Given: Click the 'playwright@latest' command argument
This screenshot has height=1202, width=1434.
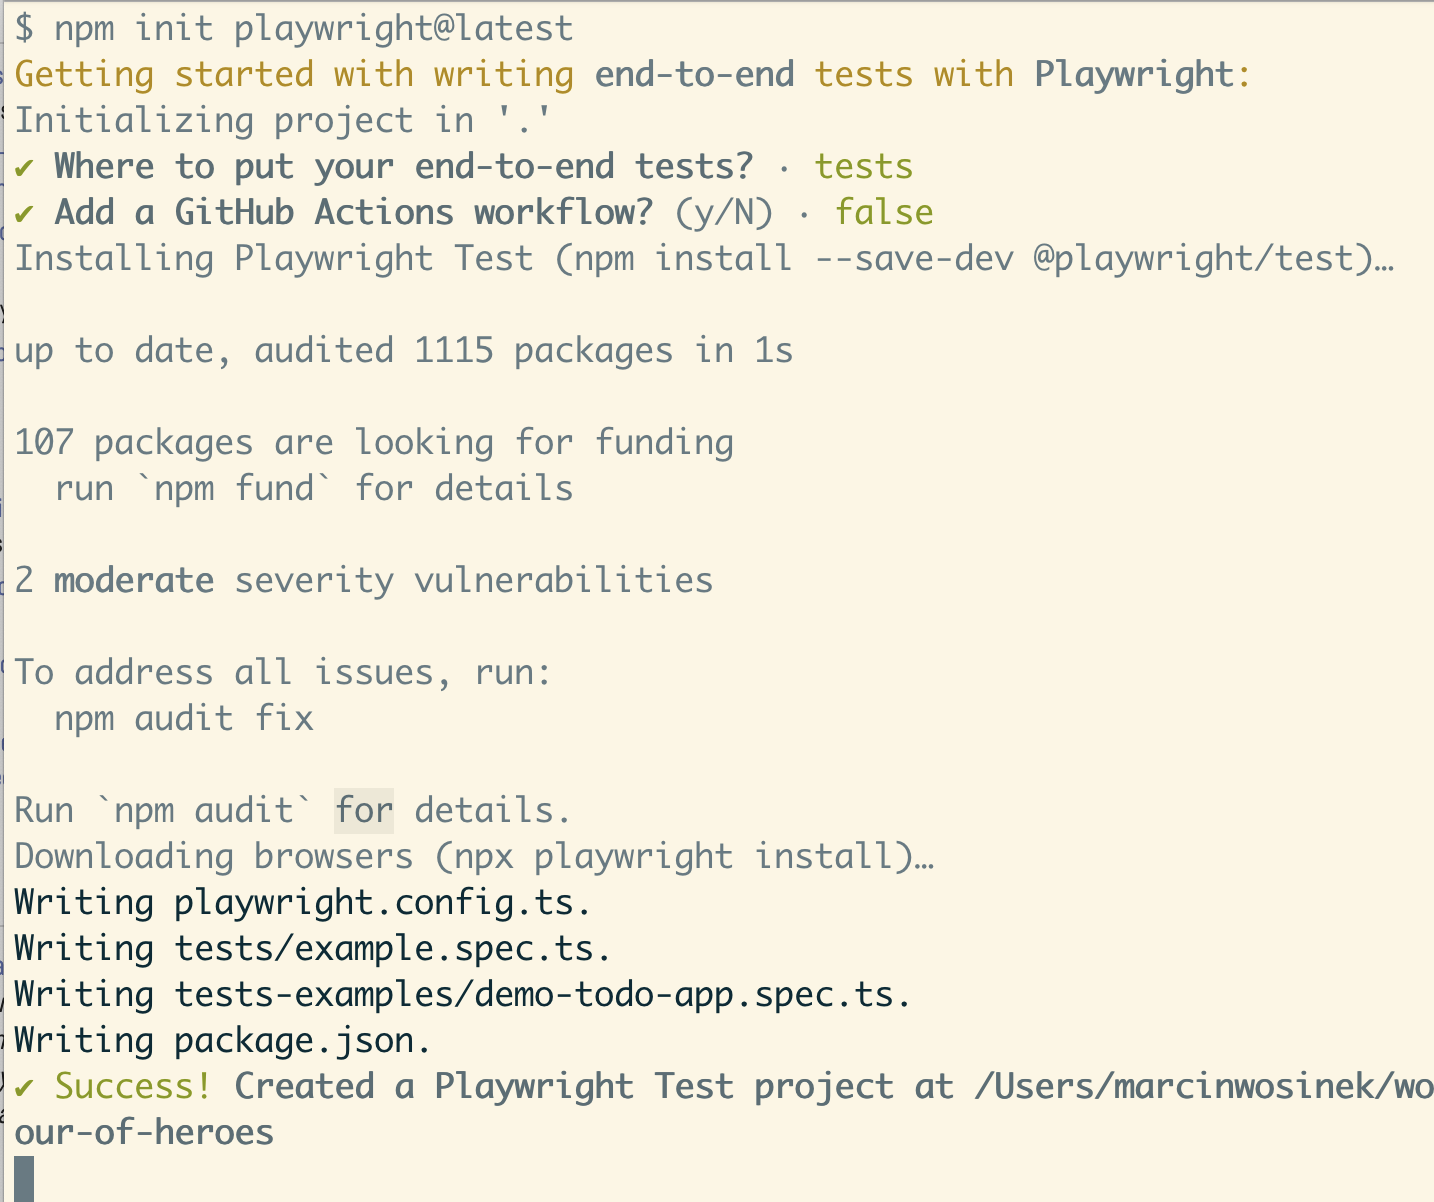Looking at the screenshot, I should pos(404,28).
